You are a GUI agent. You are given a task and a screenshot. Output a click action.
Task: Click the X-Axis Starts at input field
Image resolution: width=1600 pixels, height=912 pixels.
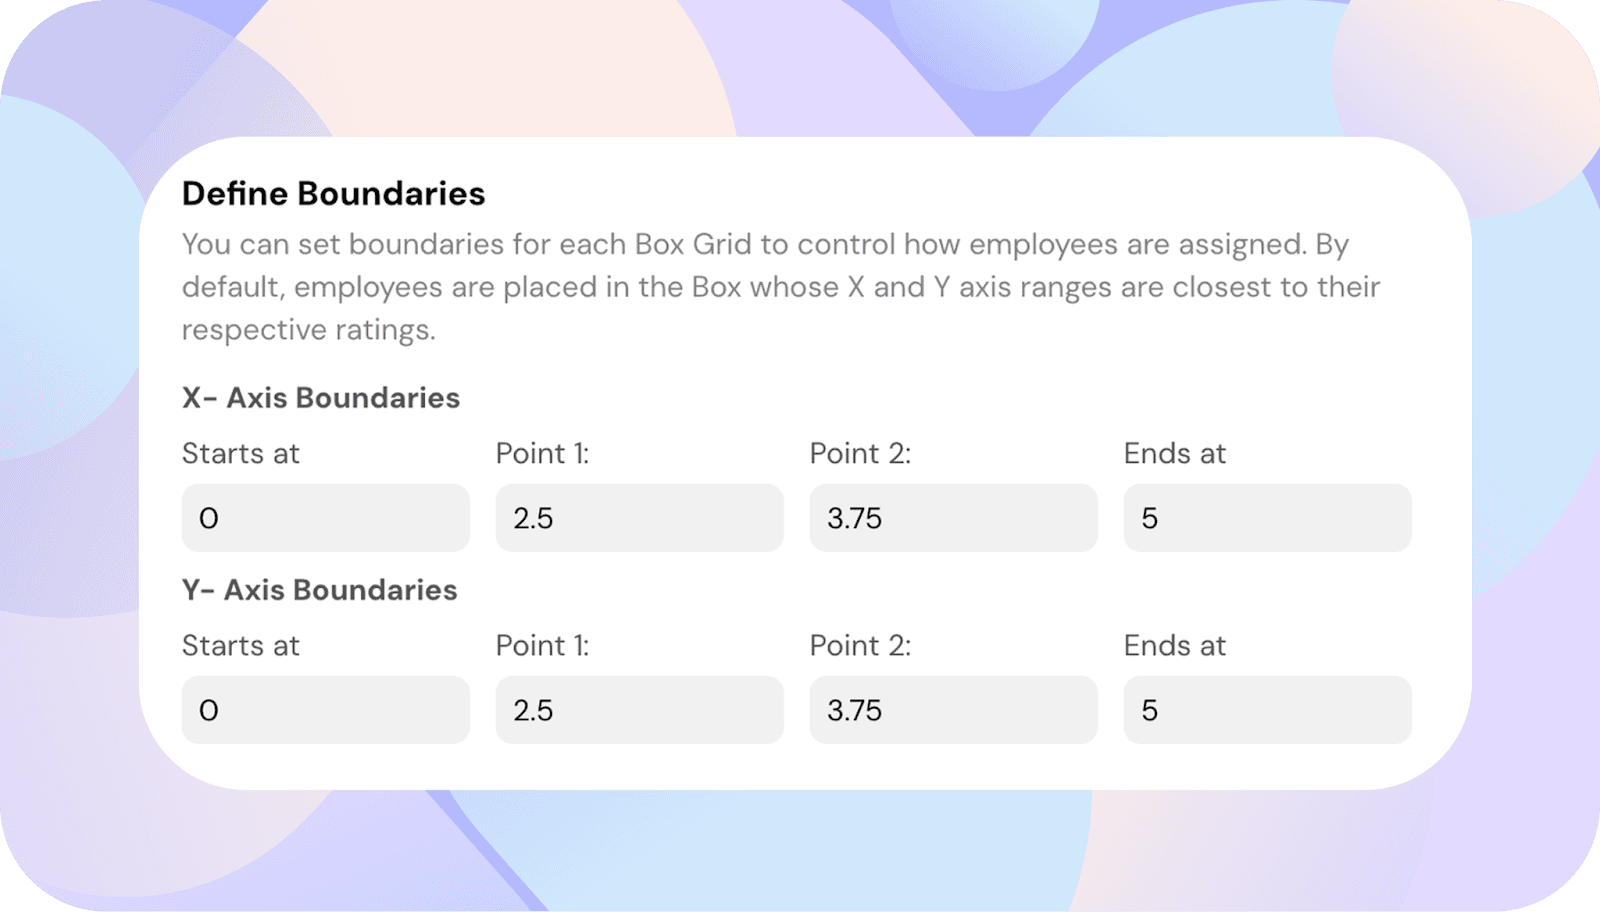tap(325, 518)
